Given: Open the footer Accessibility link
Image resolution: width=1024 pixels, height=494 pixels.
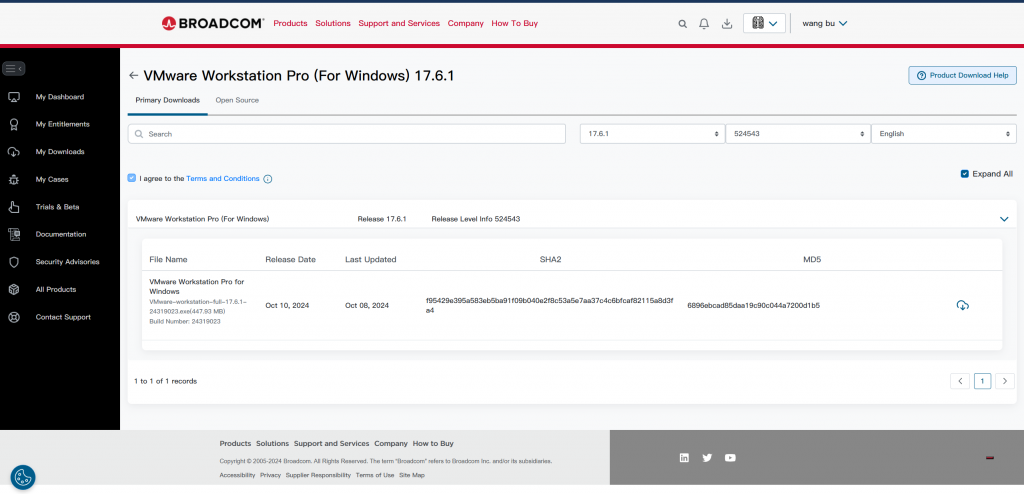Looking at the screenshot, I should (237, 475).
